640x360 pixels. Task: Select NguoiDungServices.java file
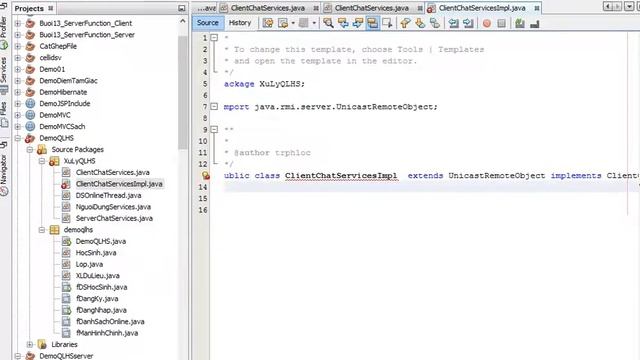click(113, 207)
